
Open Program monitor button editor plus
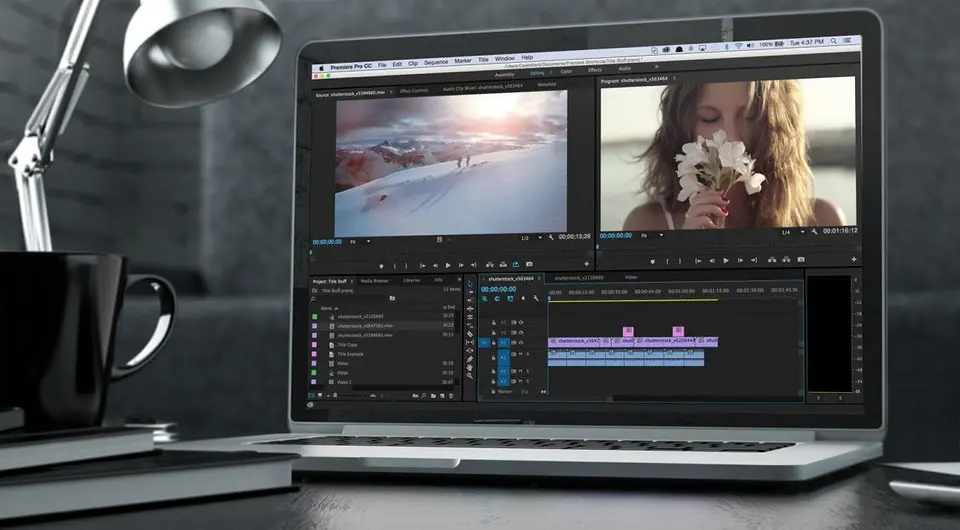point(854,259)
